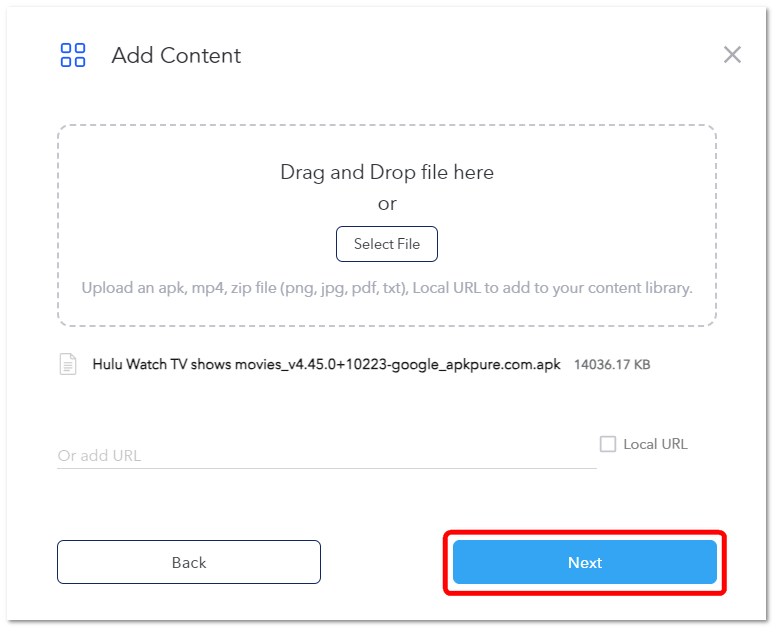Close the Add Content dialog with X
This screenshot has width=773, height=627.
(732, 55)
